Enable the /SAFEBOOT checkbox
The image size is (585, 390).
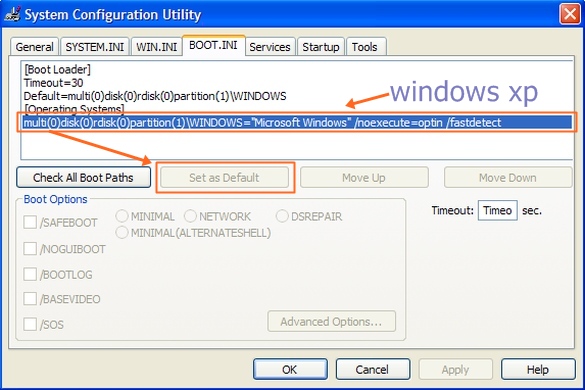tap(30, 222)
